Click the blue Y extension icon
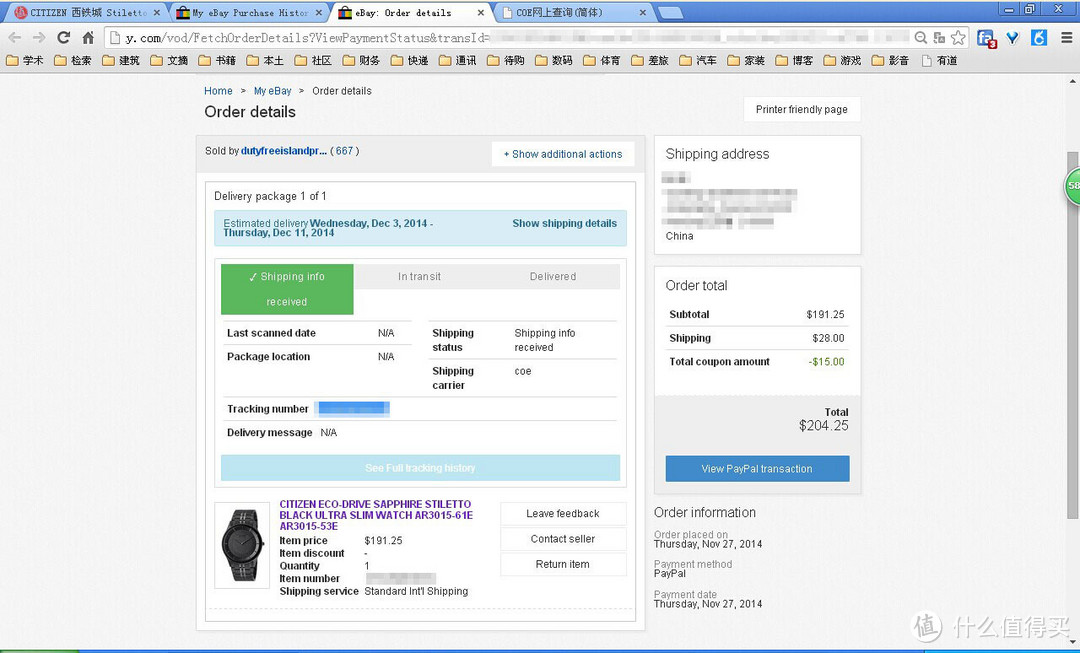Image resolution: width=1080 pixels, height=653 pixels. 1012,38
